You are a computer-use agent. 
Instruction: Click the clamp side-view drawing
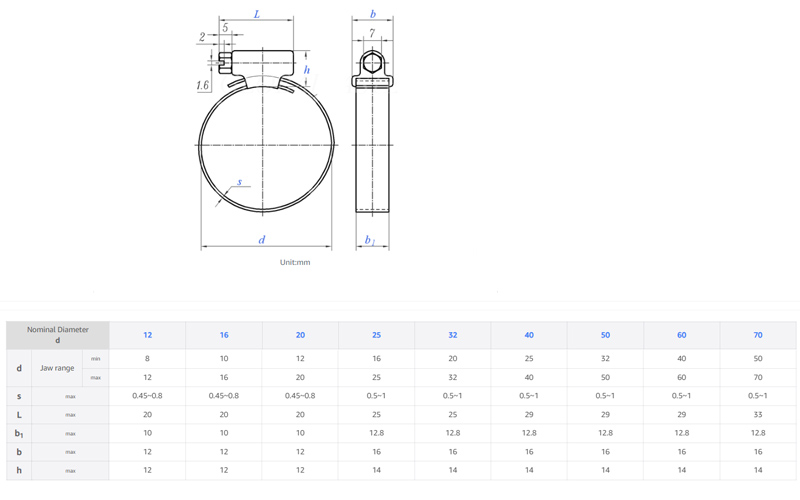pyautogui.click(x=372, y=140)
